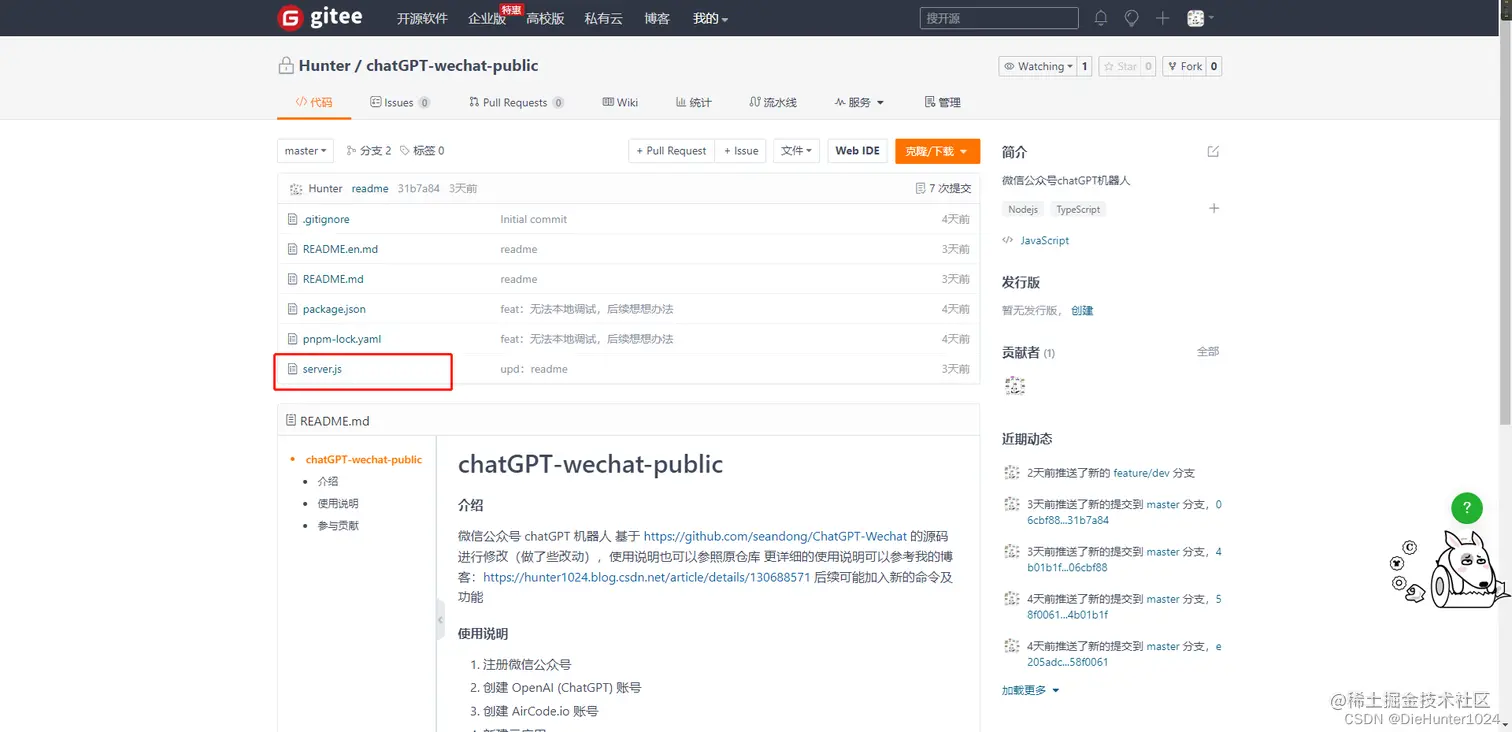1512x732 pixels.
Task: Select 介绍 in README outline
Action: [328, 481]
